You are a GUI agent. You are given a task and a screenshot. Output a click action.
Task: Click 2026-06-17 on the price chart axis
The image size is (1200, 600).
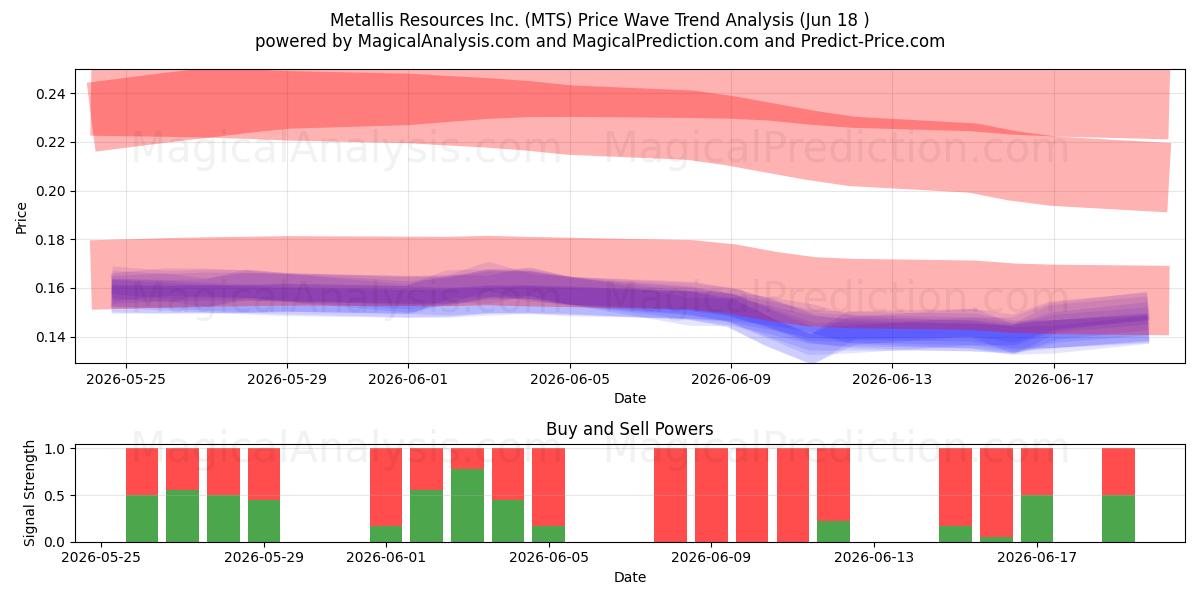[1054, 379]
